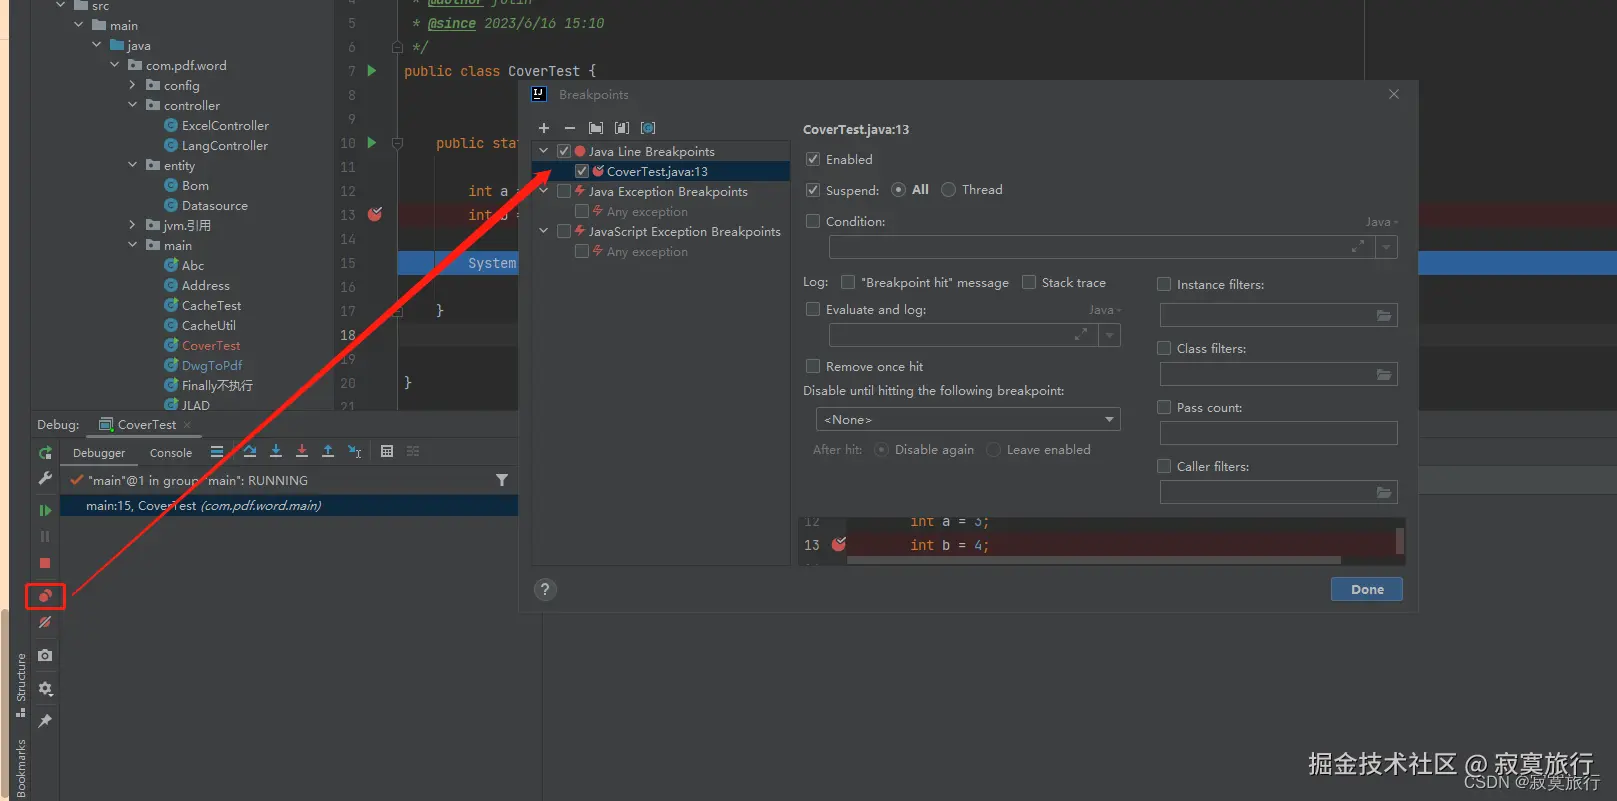Uncheck the Java Line Breakpoints group checkbox
This screenshot has height=801, width=1617.
coord(564,151)
